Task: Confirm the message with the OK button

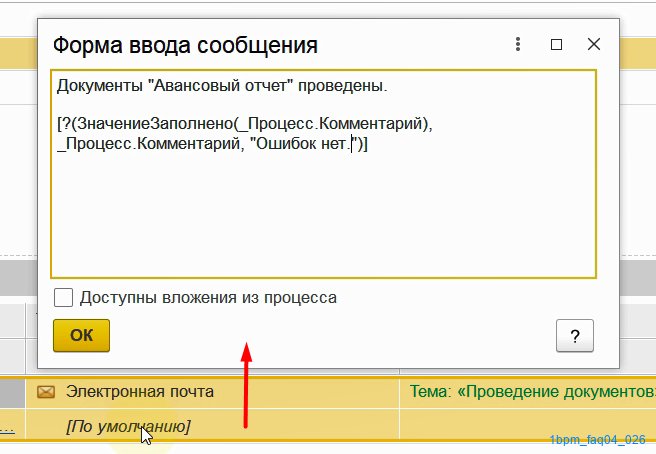Action: coord(82,336)
